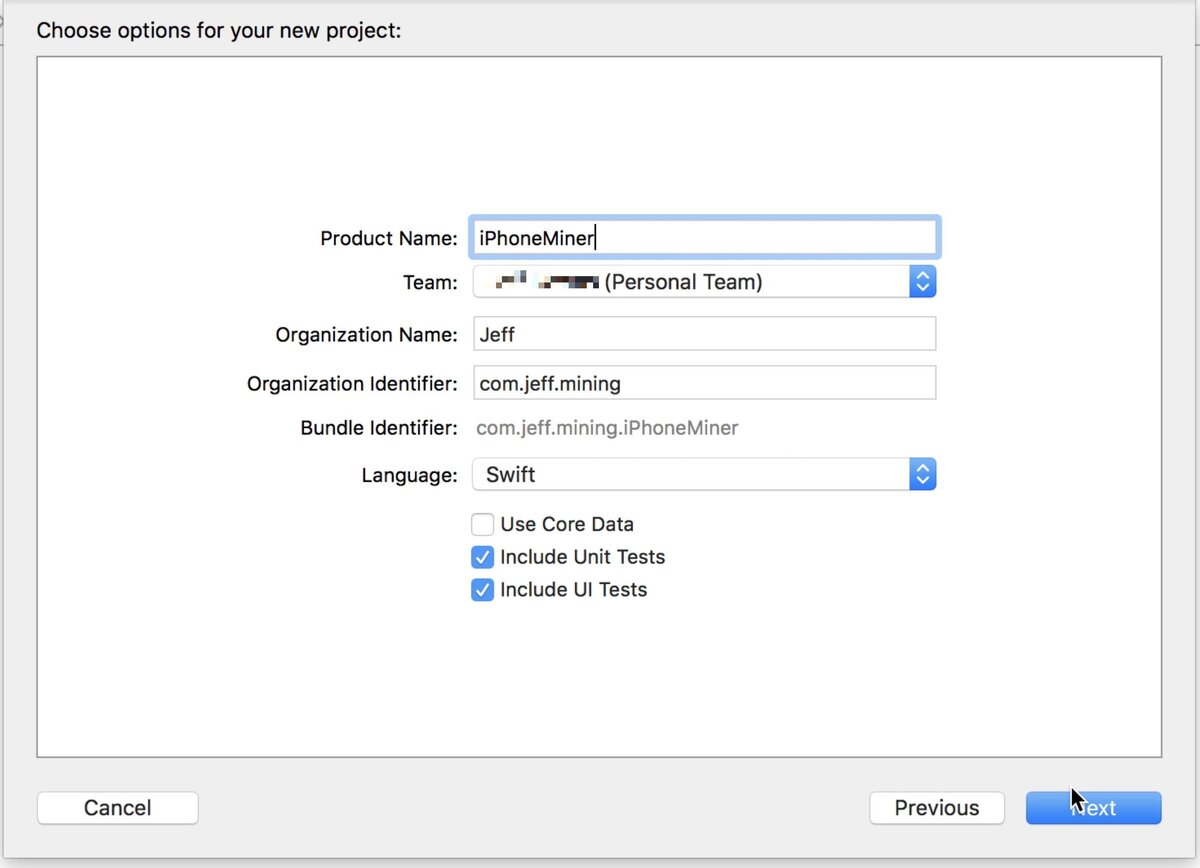Click the Team dropdown's blue arrow icon
Viewport: 1200px width, 868px height.
pyautogui.click(x=922, y=282)
